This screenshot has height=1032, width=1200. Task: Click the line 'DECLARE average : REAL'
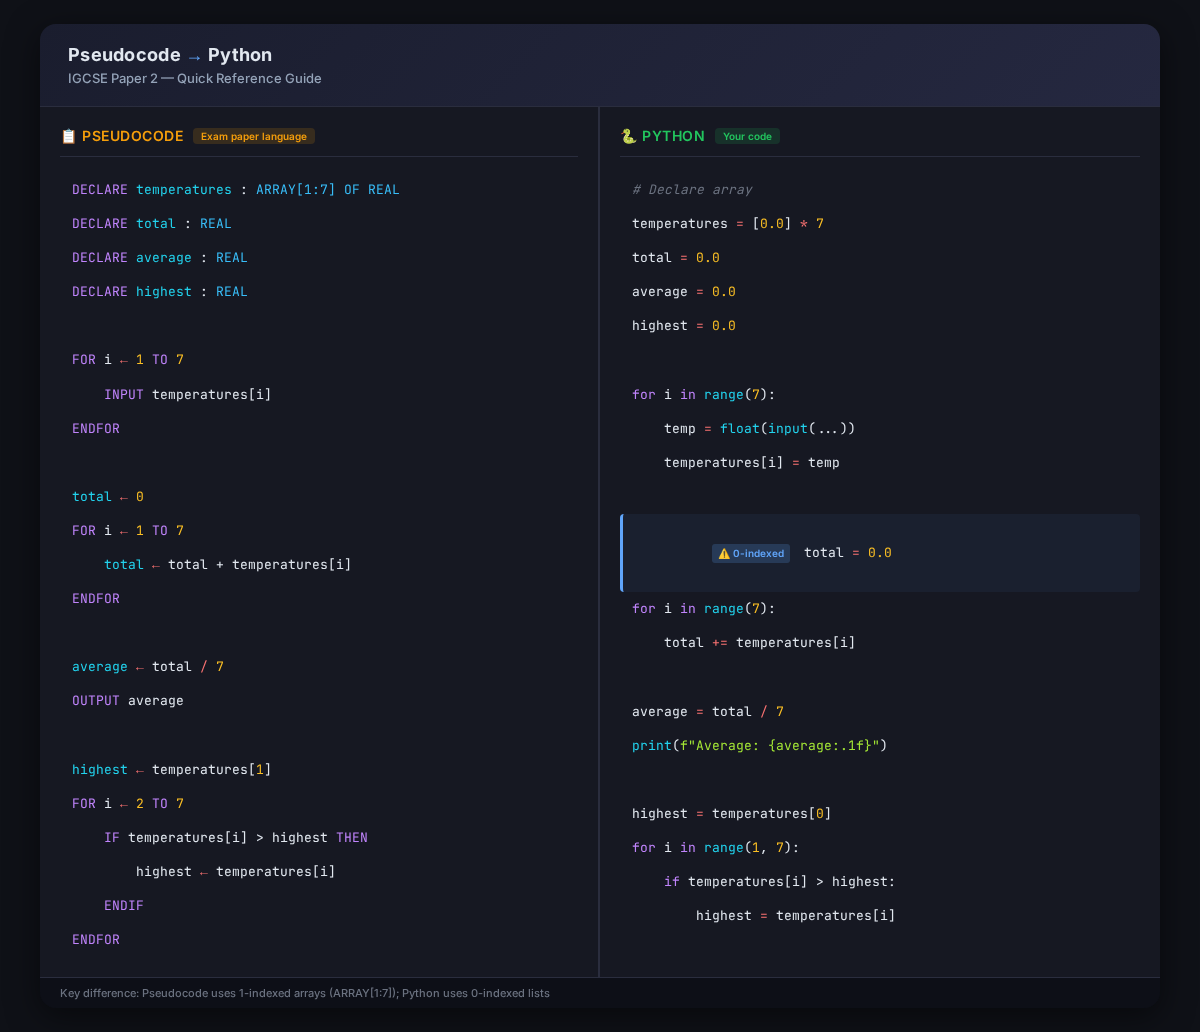pos(160,258)
